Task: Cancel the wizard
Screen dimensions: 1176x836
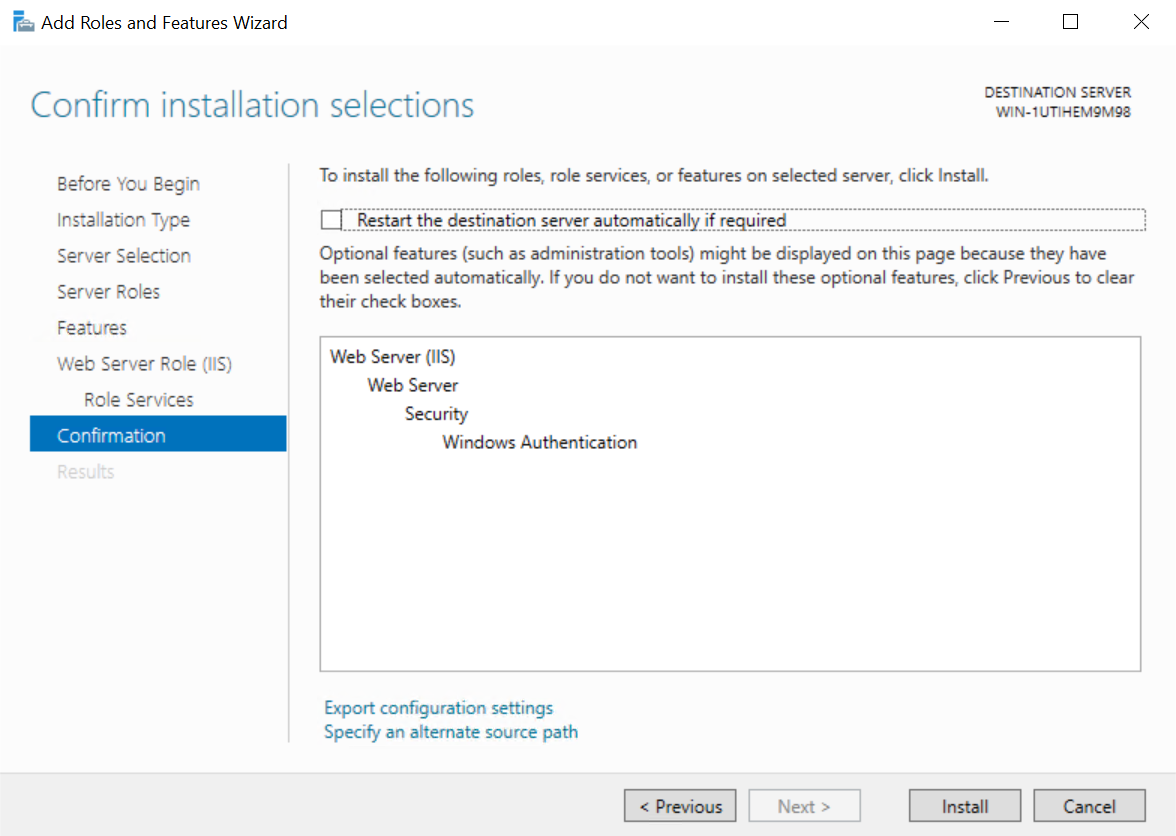Action: pos(1089,806)
